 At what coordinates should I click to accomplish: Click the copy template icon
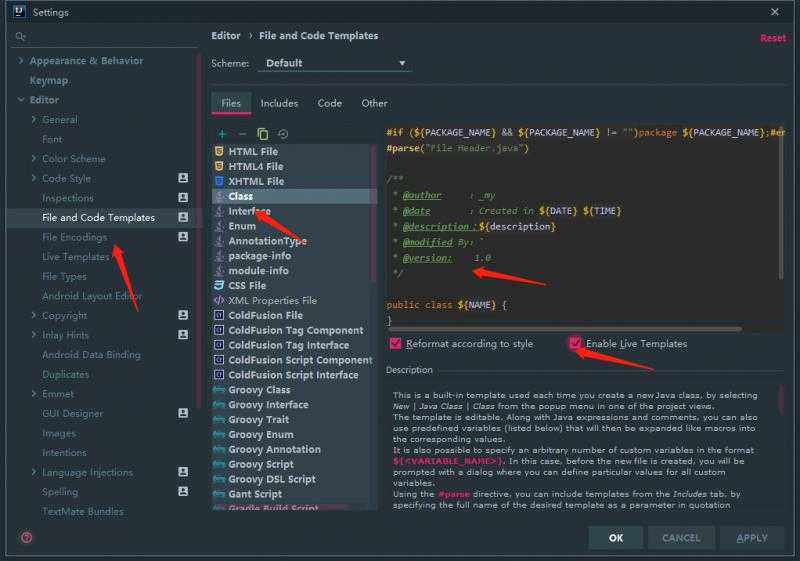coord(263,134)
